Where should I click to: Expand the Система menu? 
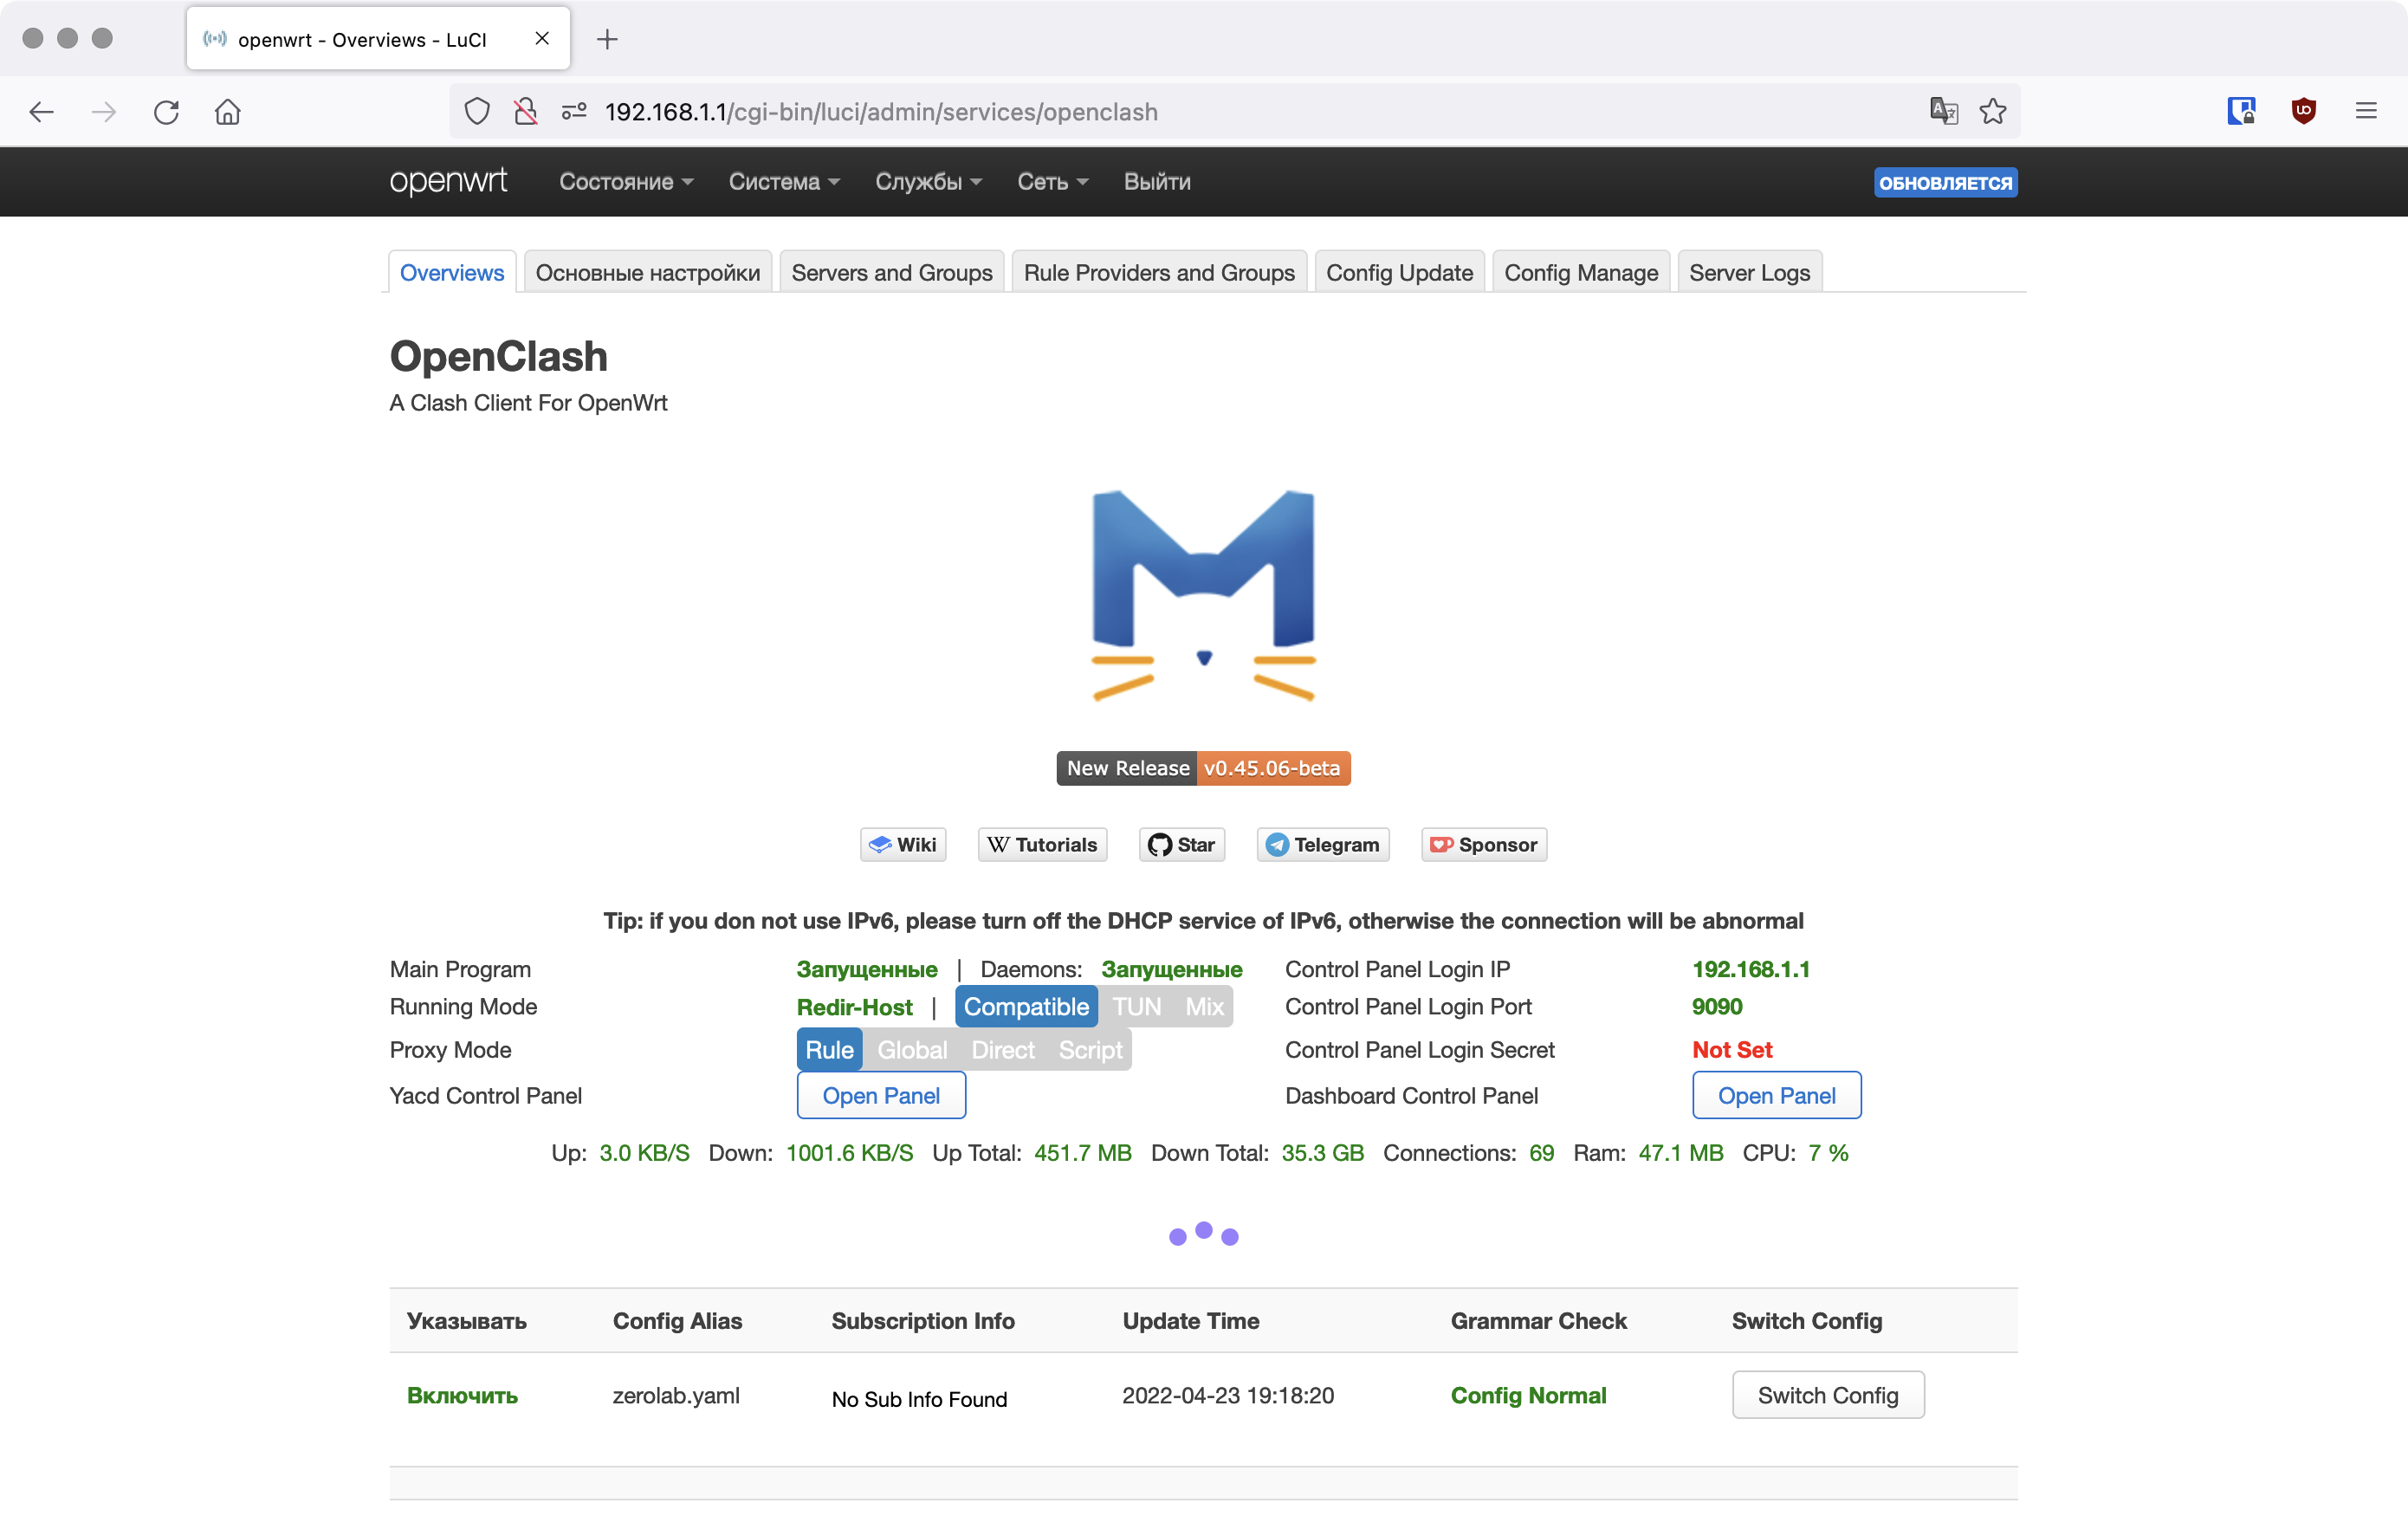784,181
